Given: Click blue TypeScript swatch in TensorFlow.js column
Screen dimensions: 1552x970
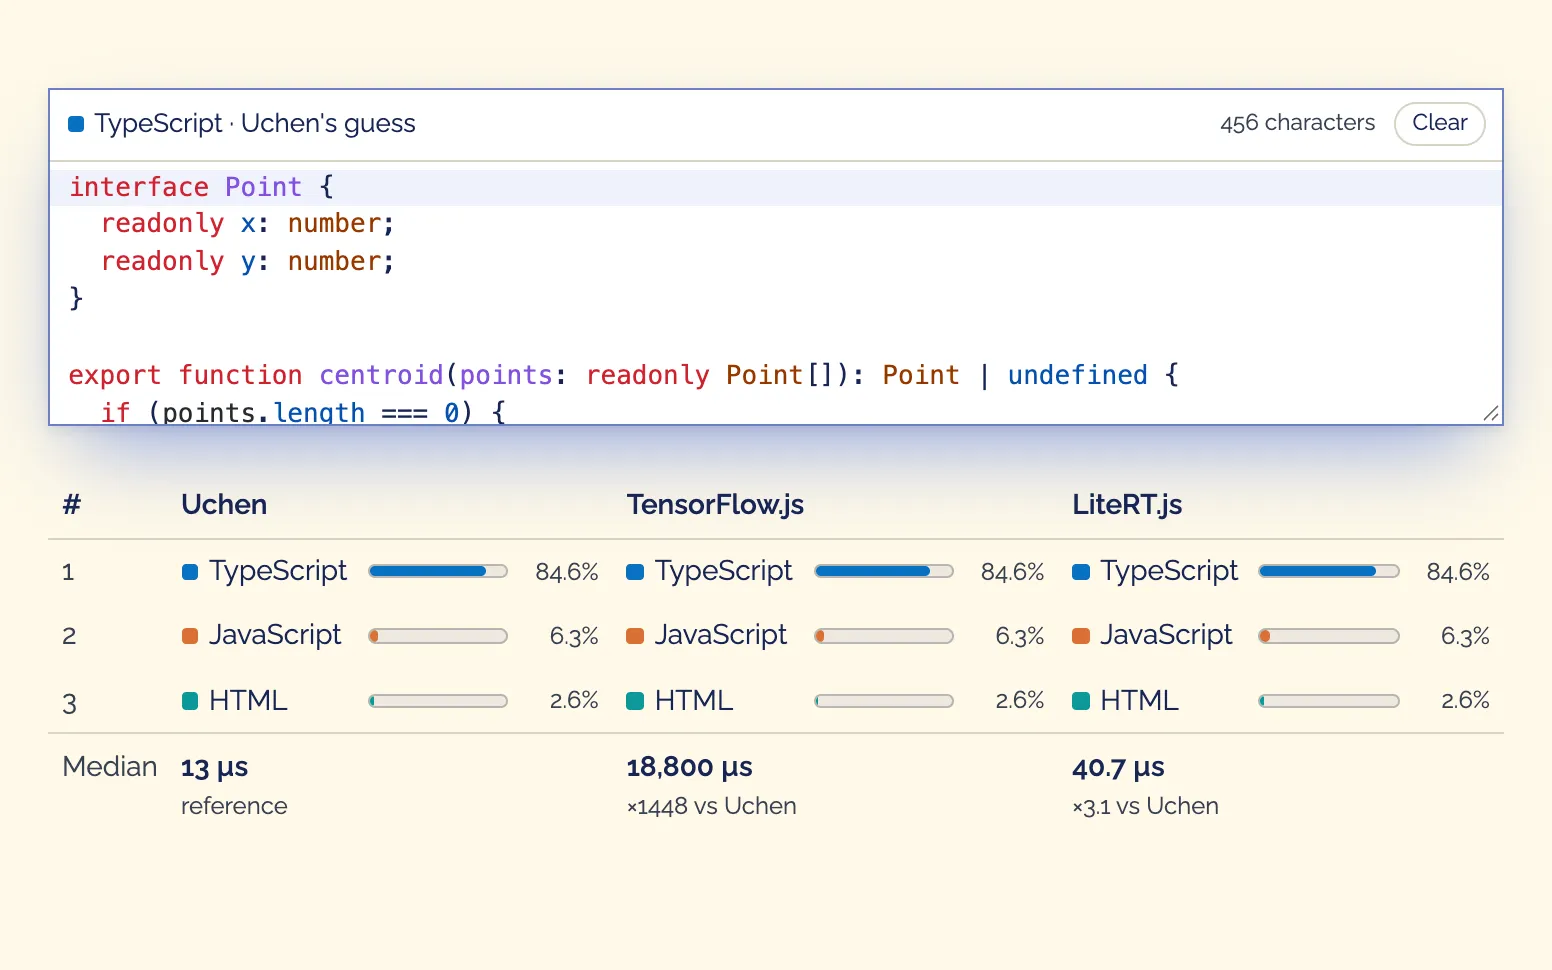Looking at the screenshot, I should coord(635,572).
